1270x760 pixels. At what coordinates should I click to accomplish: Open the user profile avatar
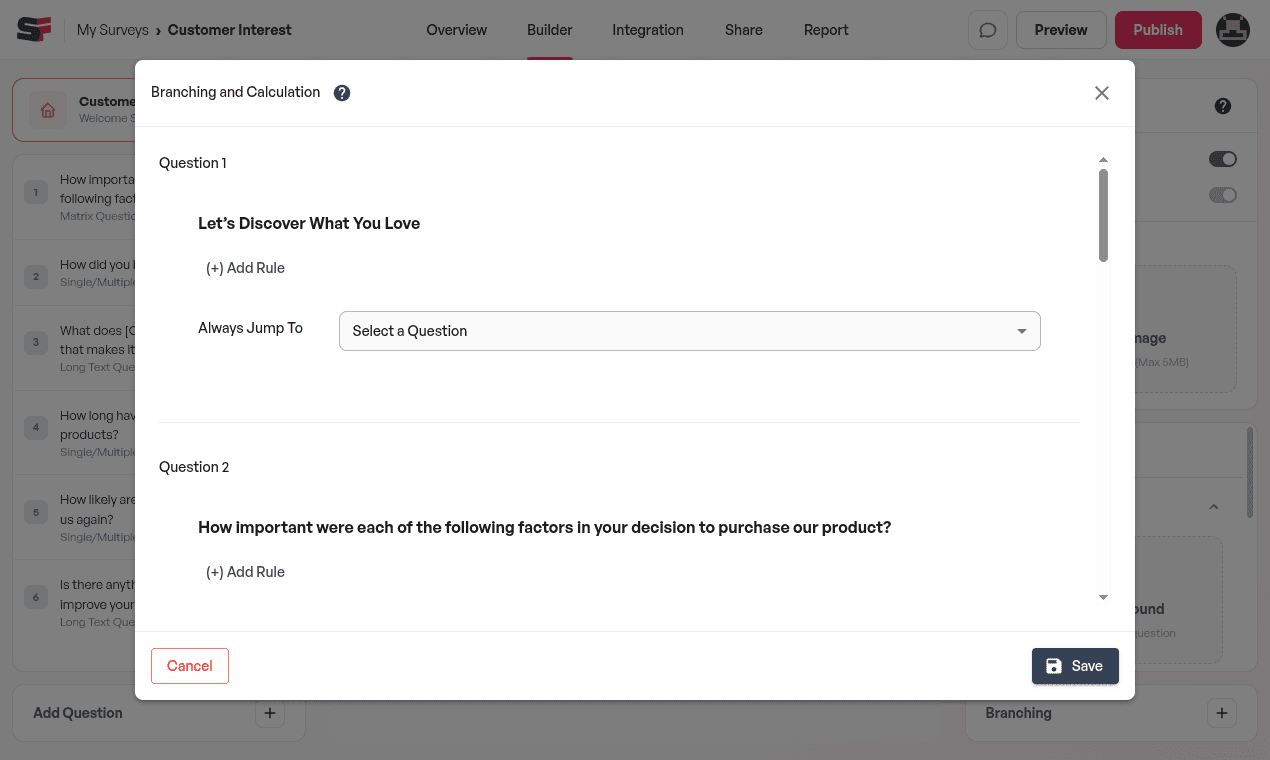(x=1233, y=30)
